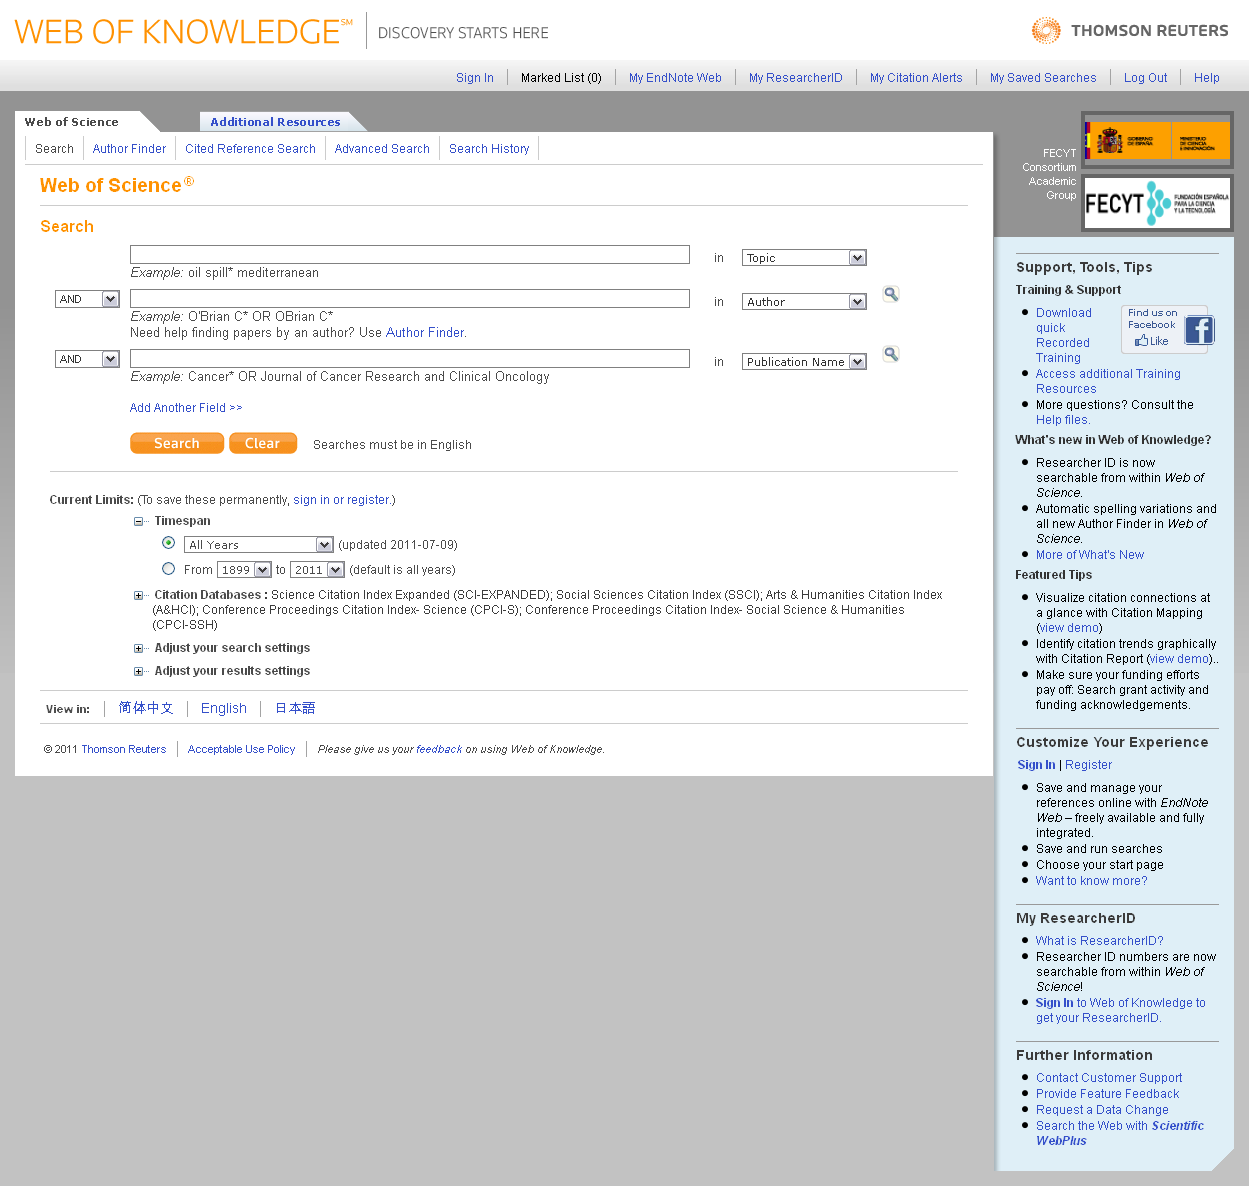Click the Thomson Reuters logo
The width and height of the screenshot is (1249, 1186).
point(1130,31)
